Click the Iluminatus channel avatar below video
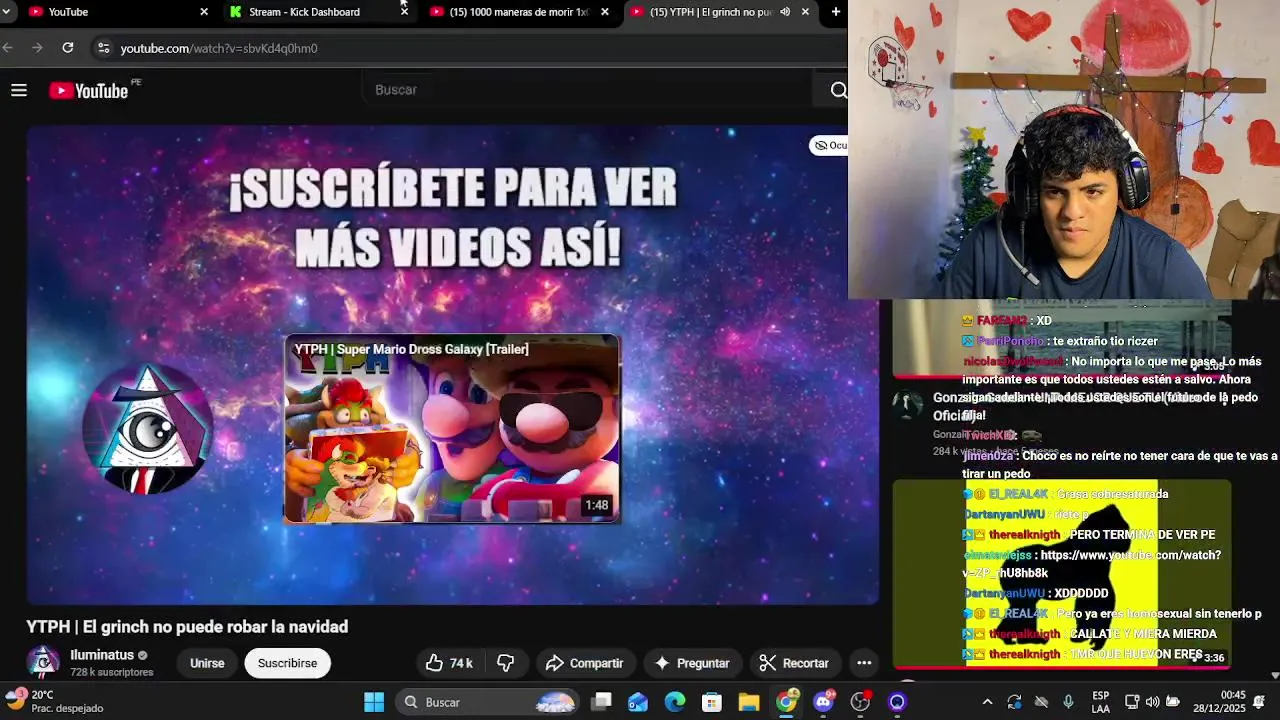1280x720 pixels. [42, 662]
